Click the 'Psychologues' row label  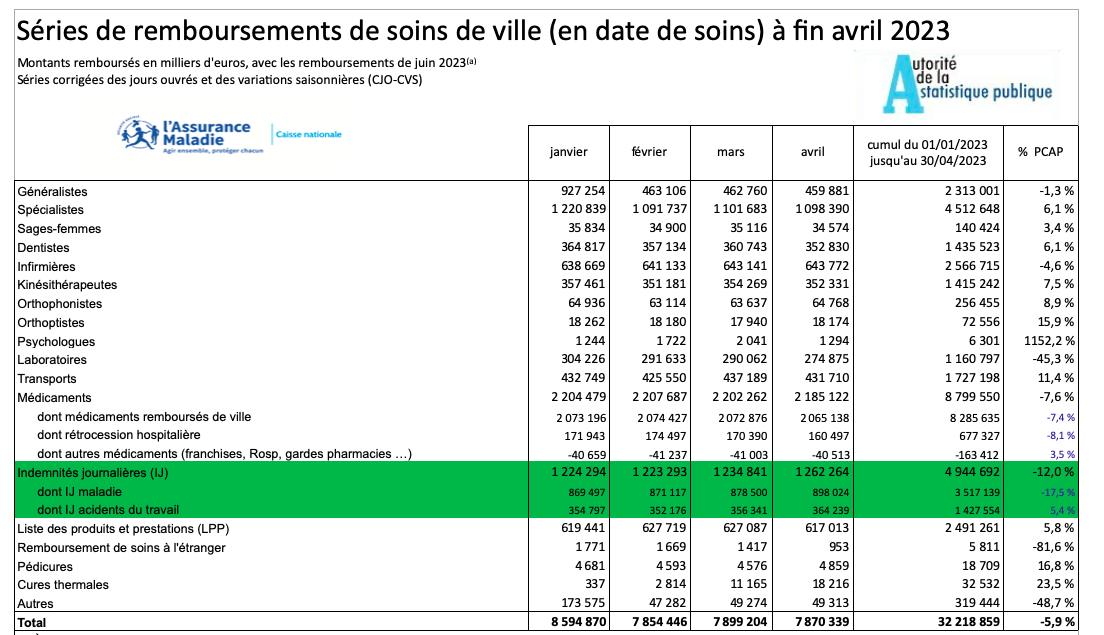(56, 342)
